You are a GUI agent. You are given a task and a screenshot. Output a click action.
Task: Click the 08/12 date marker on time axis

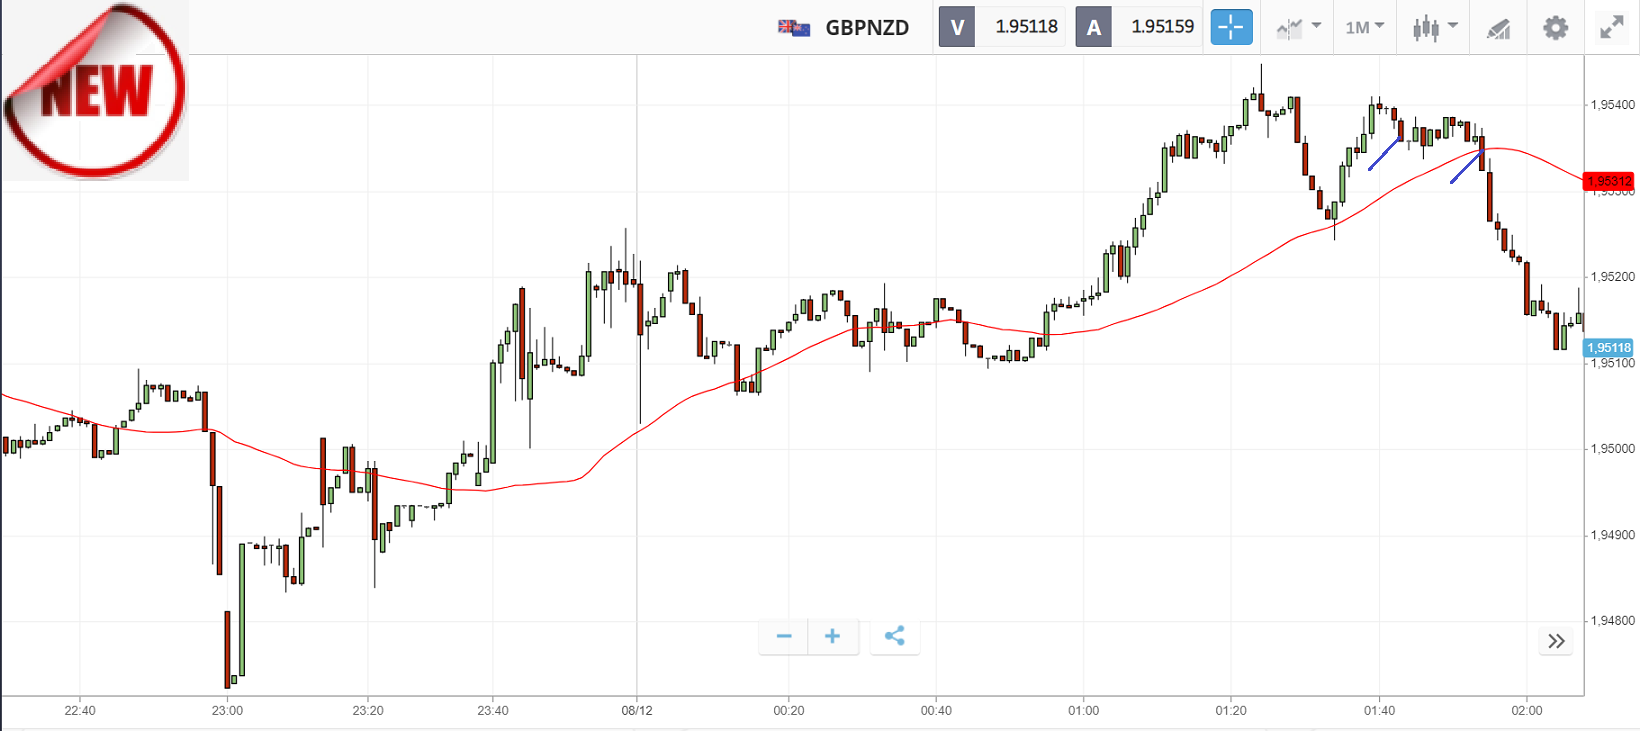pyautogui.click(x=637, y=711)
